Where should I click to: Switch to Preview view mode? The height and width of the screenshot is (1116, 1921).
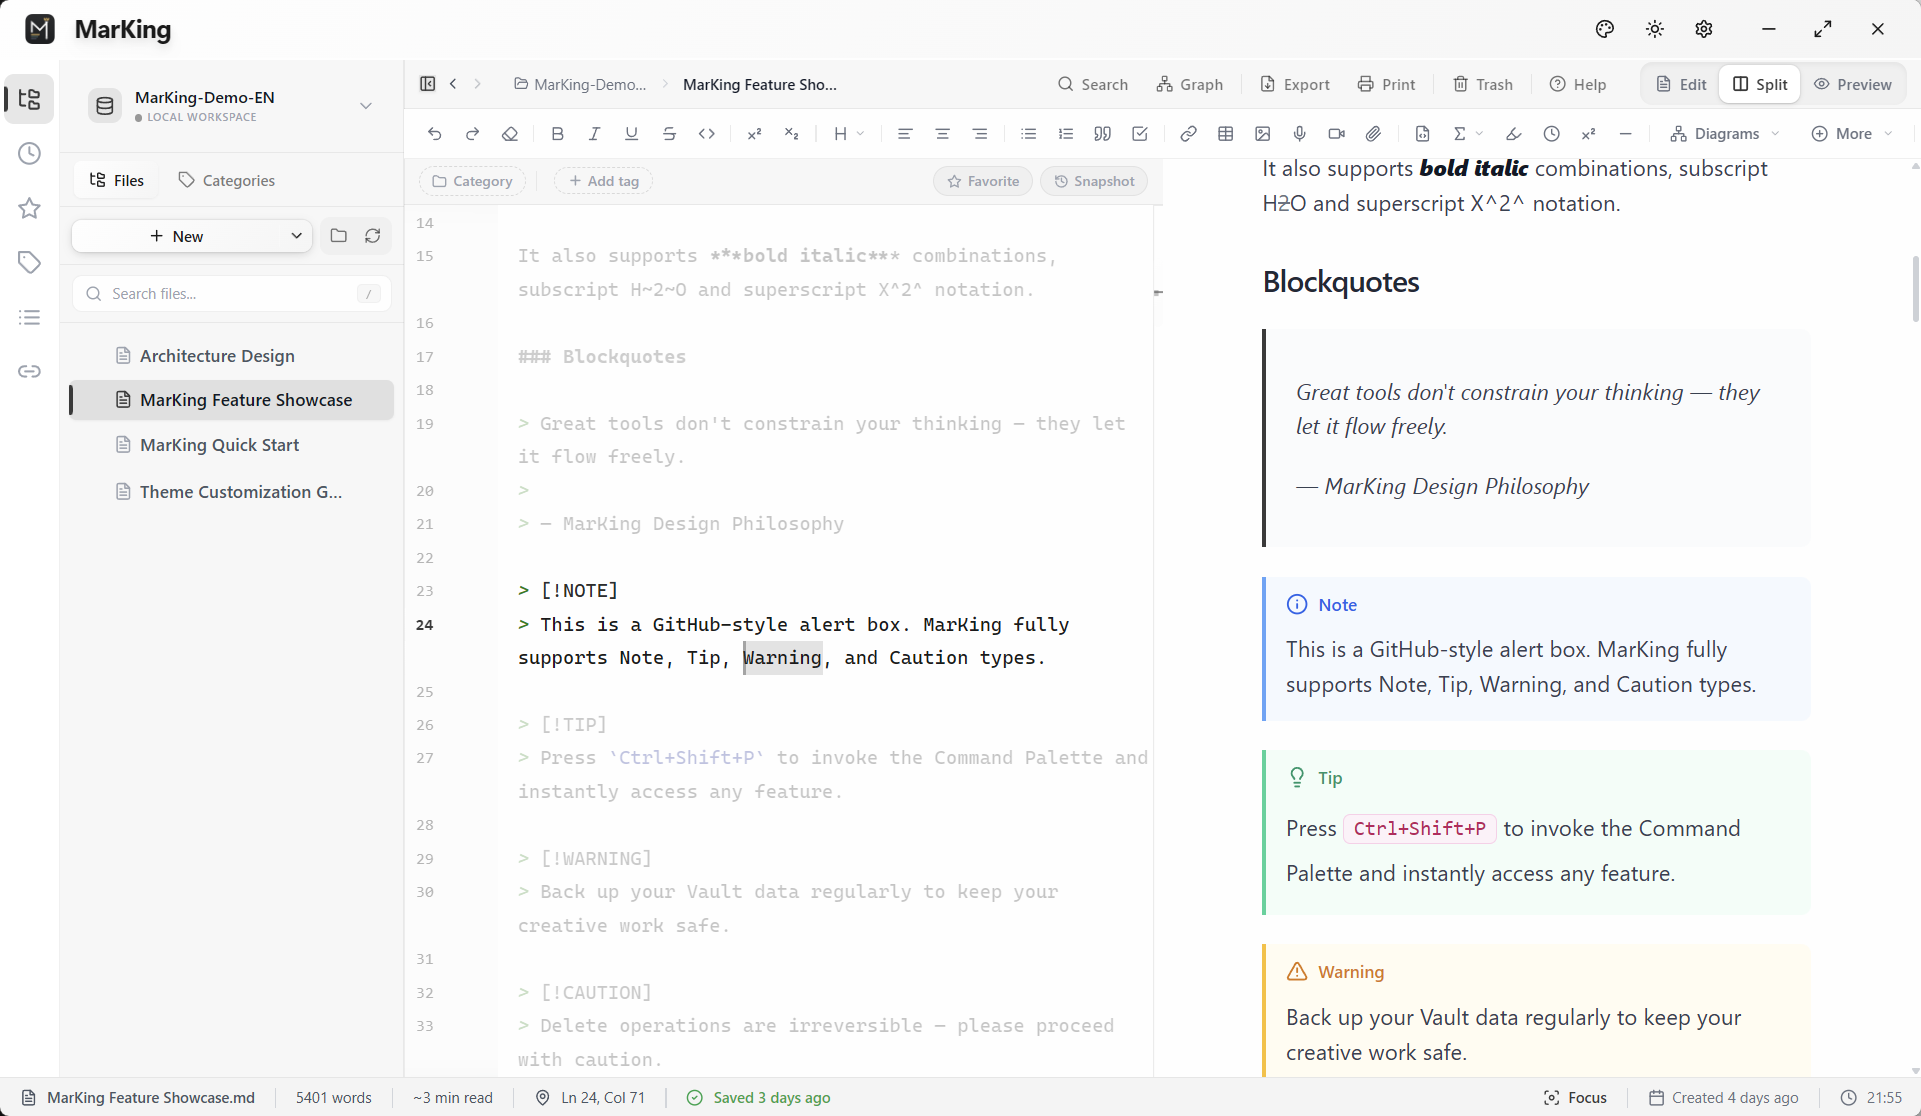coord(1853,84)
